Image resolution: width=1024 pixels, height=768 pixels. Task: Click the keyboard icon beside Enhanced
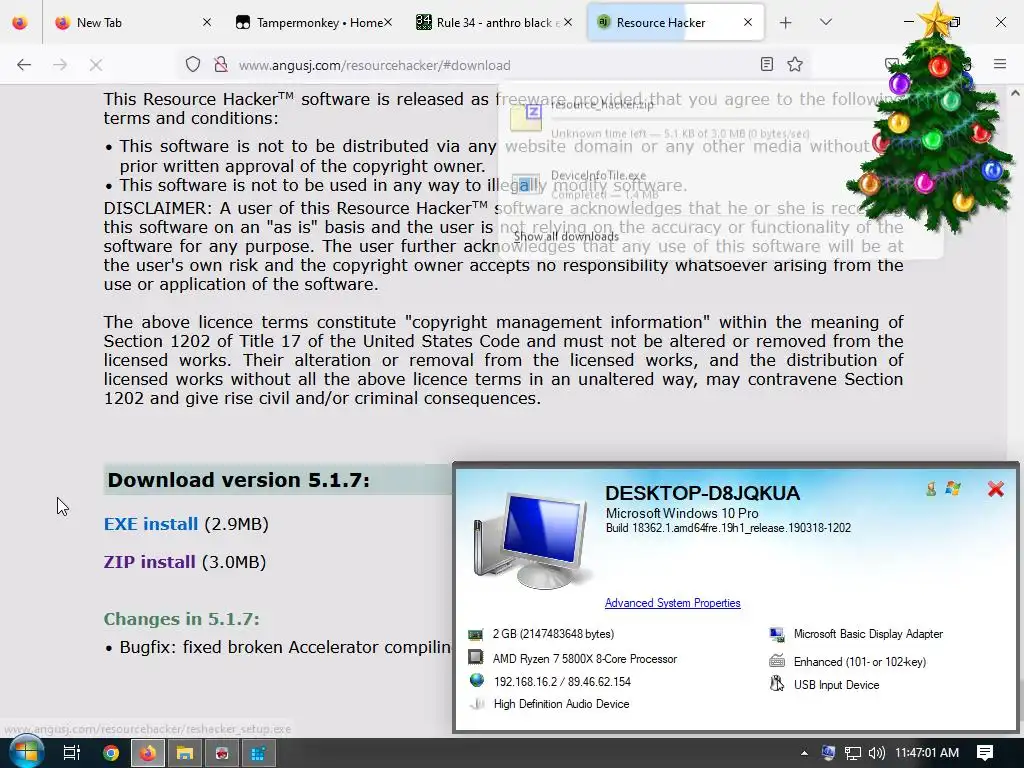click(x=776, y=661)
